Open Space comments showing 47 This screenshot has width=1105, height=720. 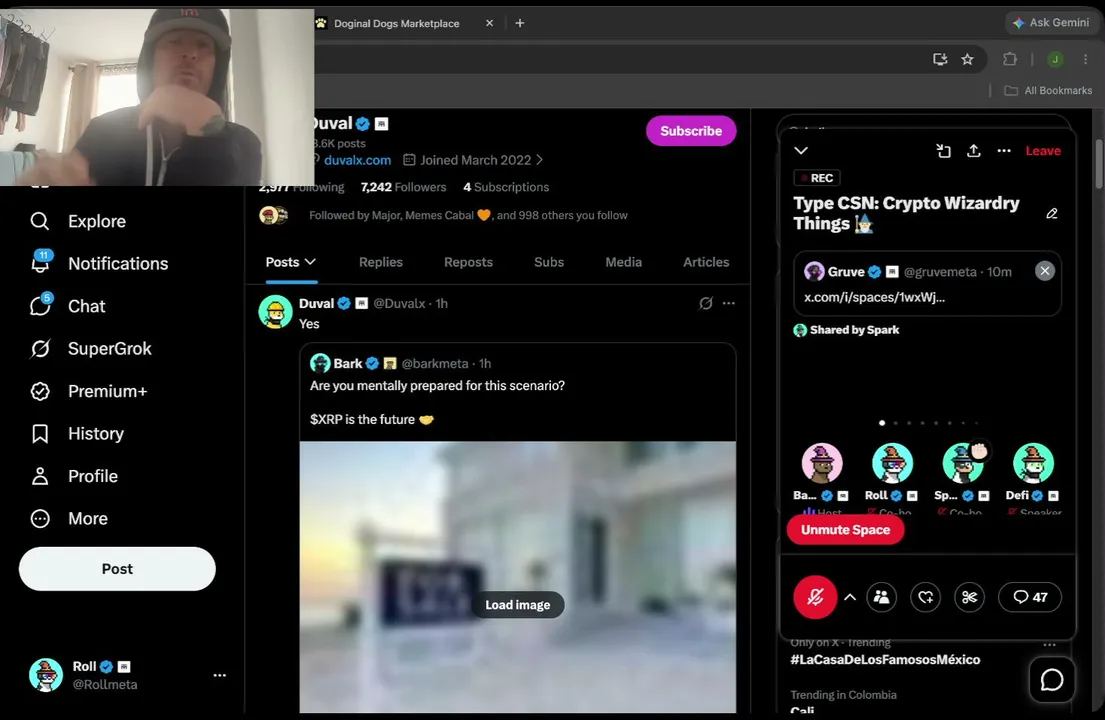click(x=1030, y=597)
